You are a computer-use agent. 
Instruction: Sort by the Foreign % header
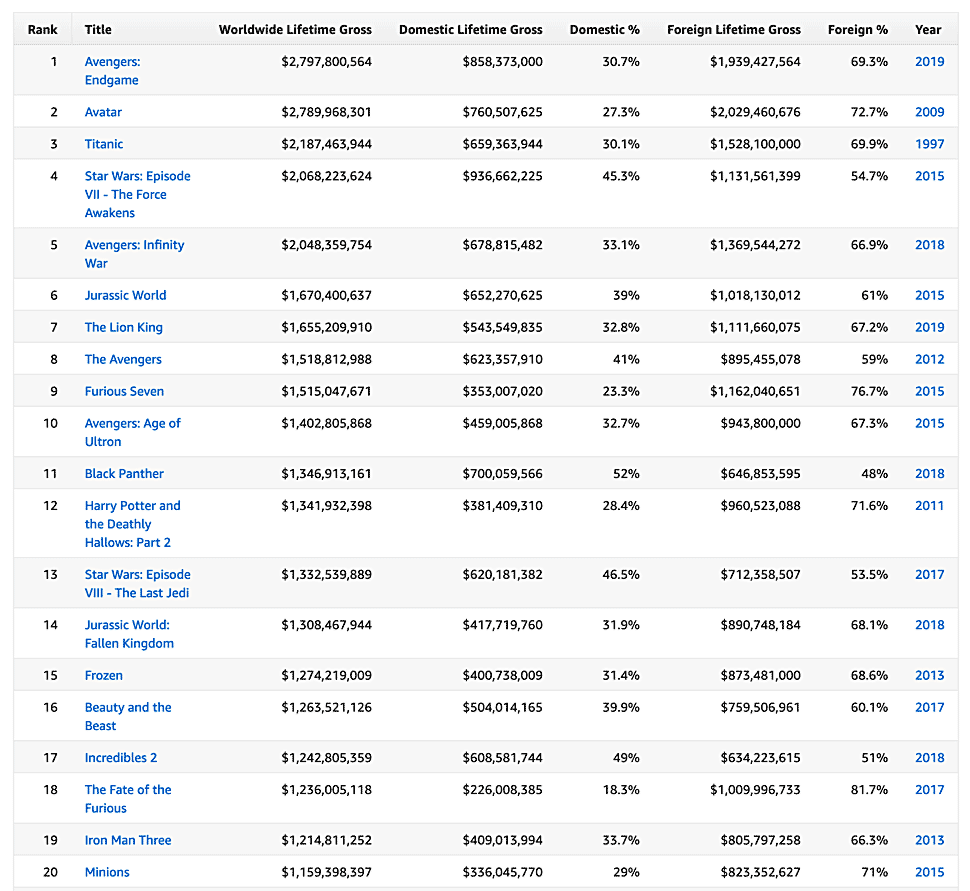point(858,30)
